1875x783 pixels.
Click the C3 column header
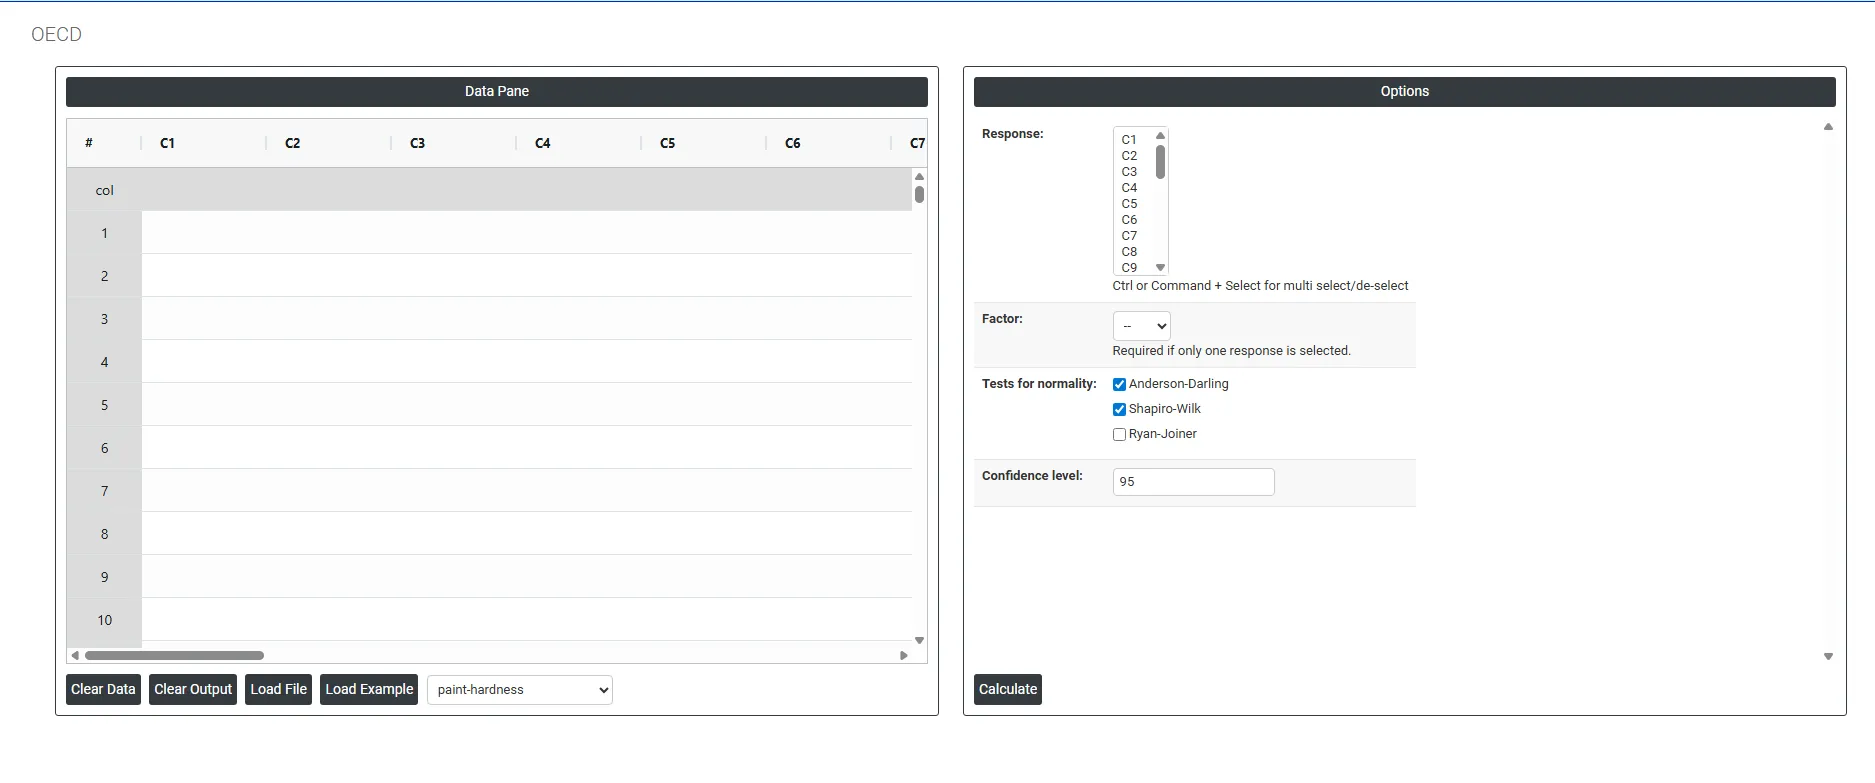click(454, 143)
